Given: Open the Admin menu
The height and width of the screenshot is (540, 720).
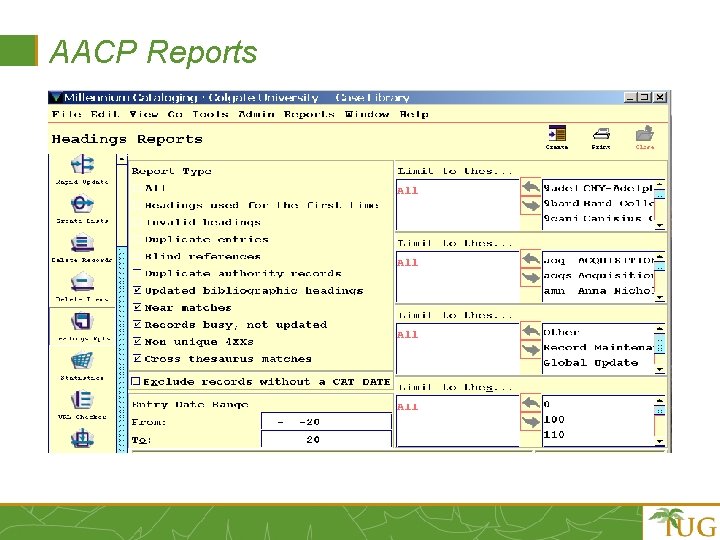Looking at the screenshot, I should point(256,114).
